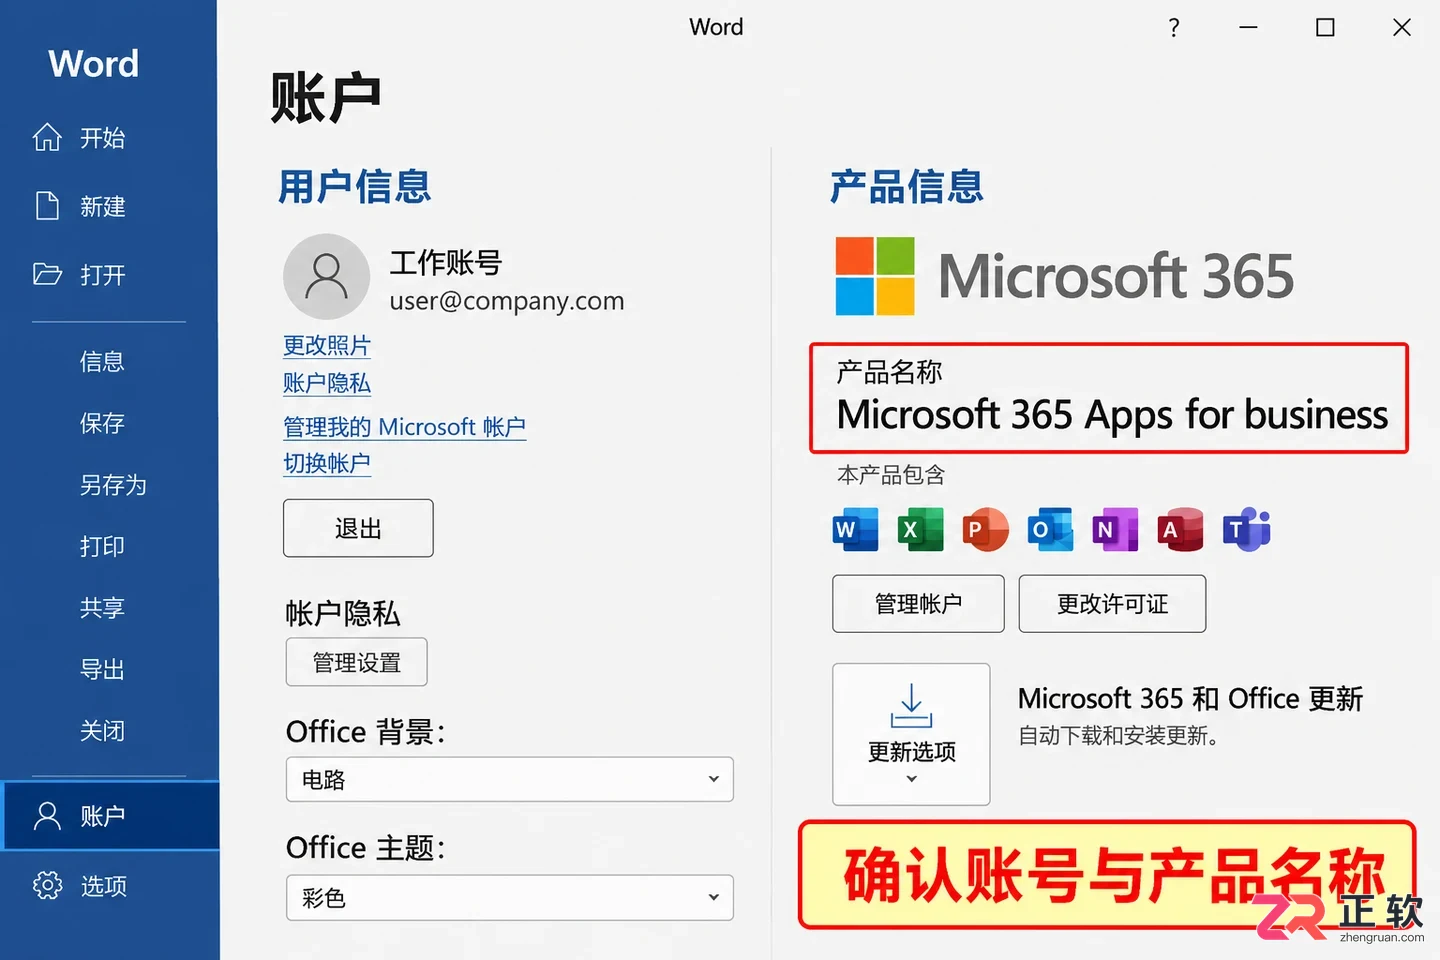Click the help question mark icon
This screenshot has width=1440, height=960.
(1174, 28)
